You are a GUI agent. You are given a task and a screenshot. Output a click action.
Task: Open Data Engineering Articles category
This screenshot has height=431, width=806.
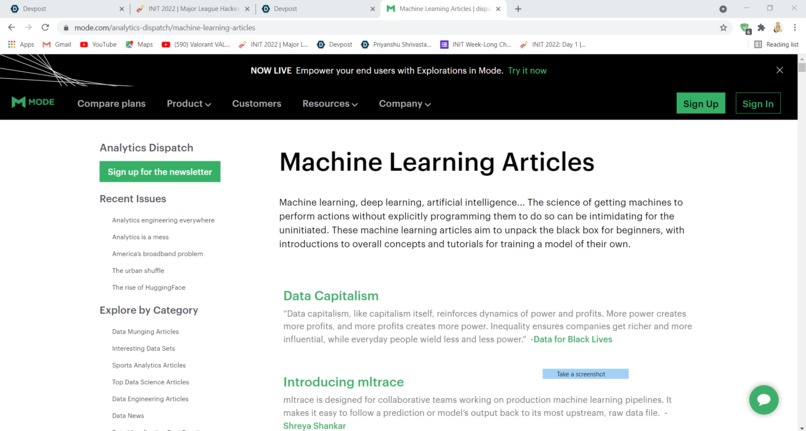click(x=150, y=399)
